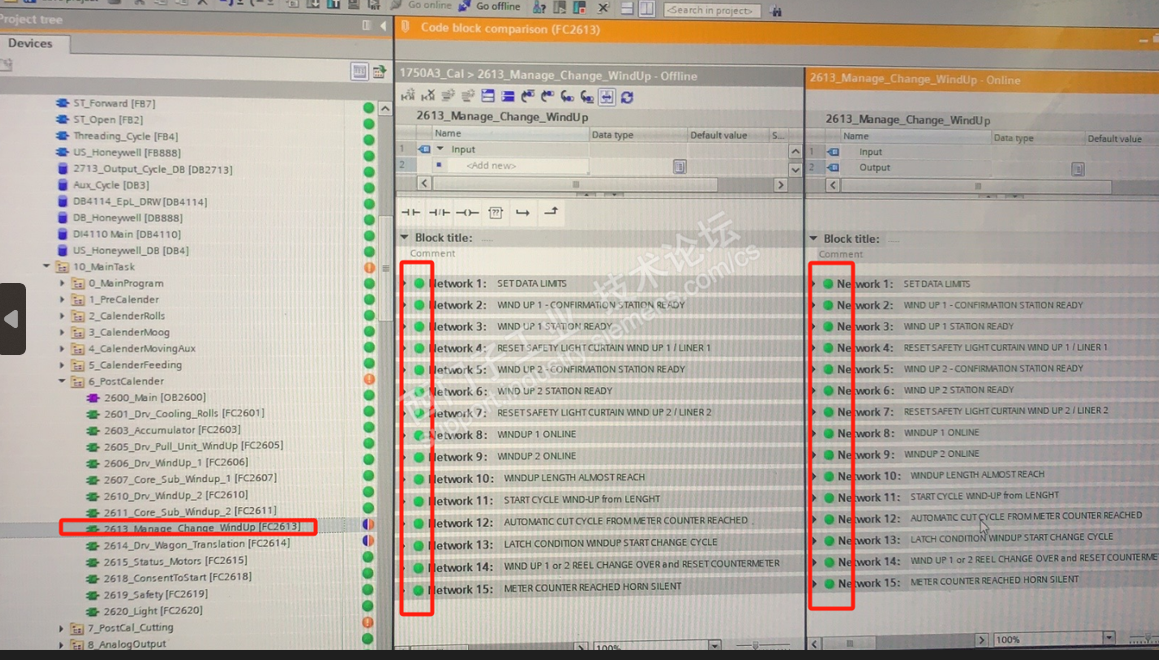Screen dimensions: 1159x660
Task: Open offline Network 12 automatic cut cycle
Action: point(599,522)
